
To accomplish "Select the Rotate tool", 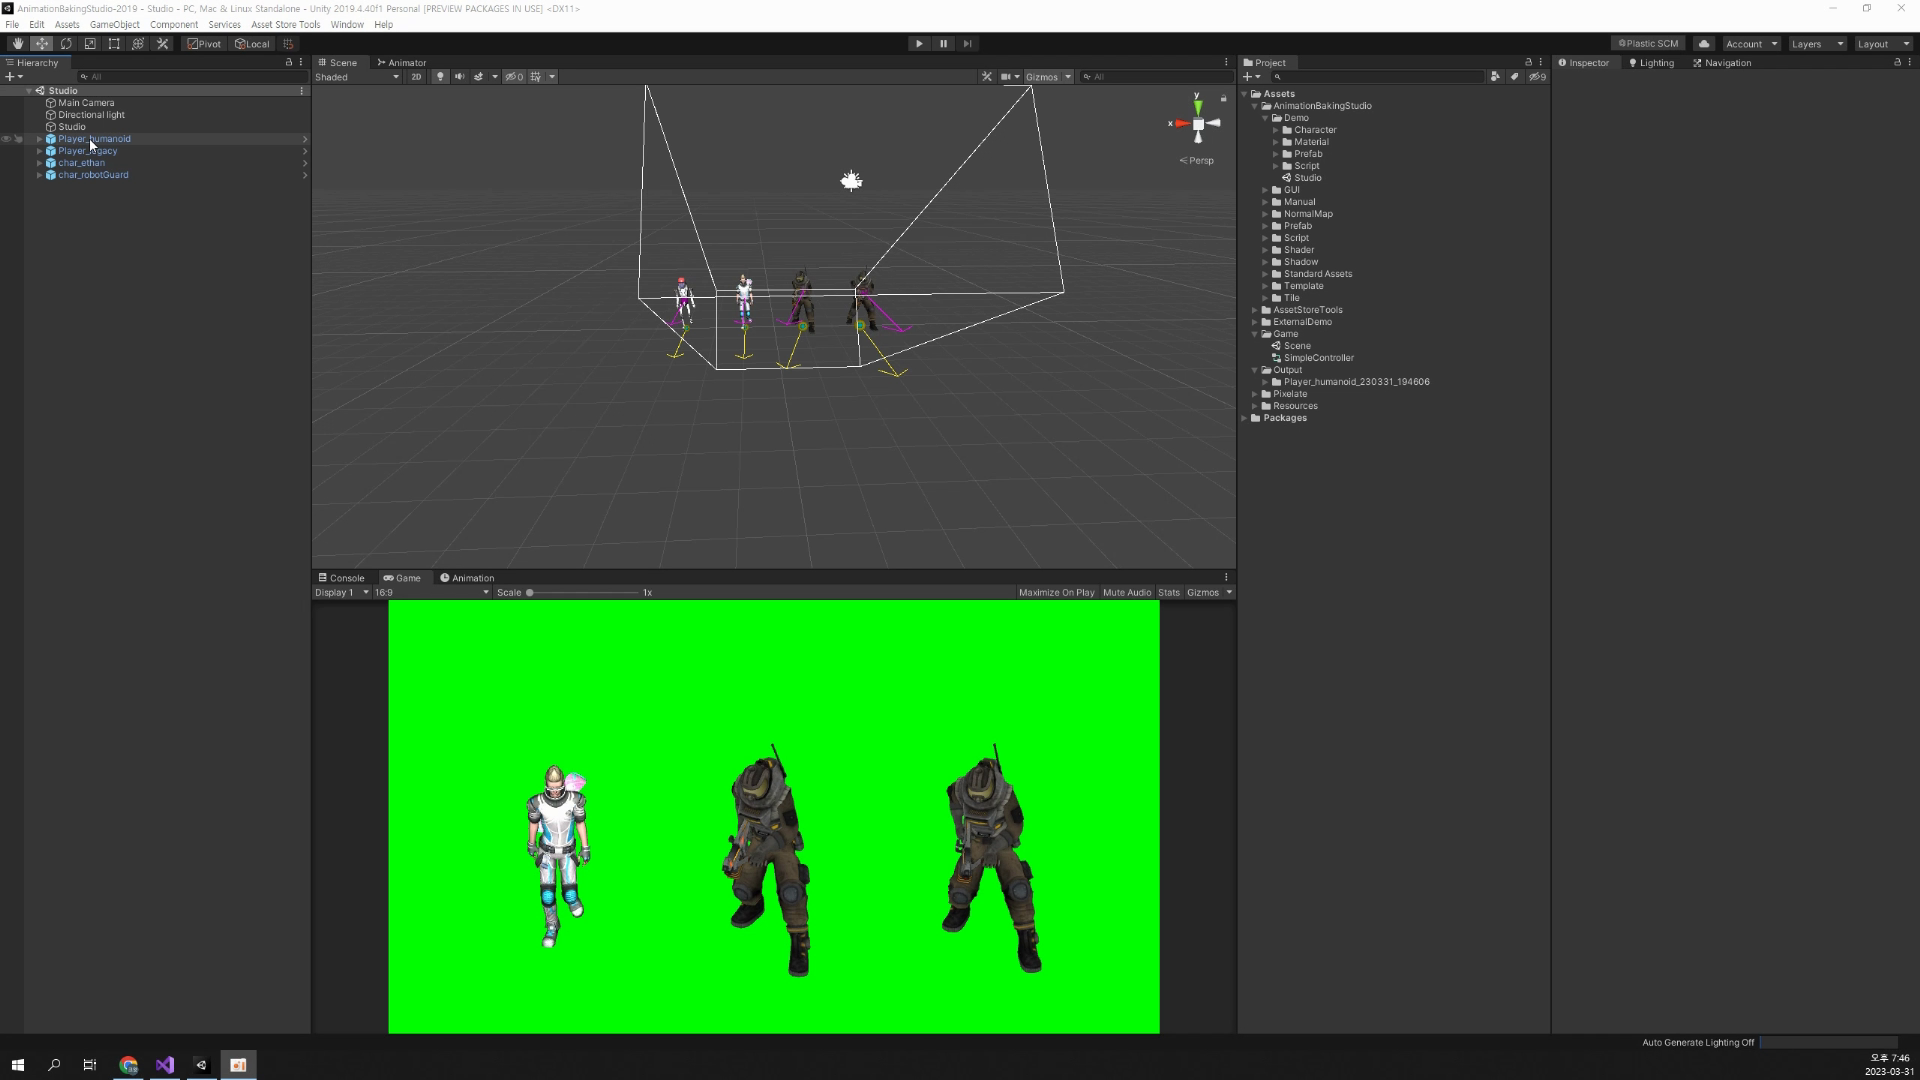I will [x=66, y=44].
